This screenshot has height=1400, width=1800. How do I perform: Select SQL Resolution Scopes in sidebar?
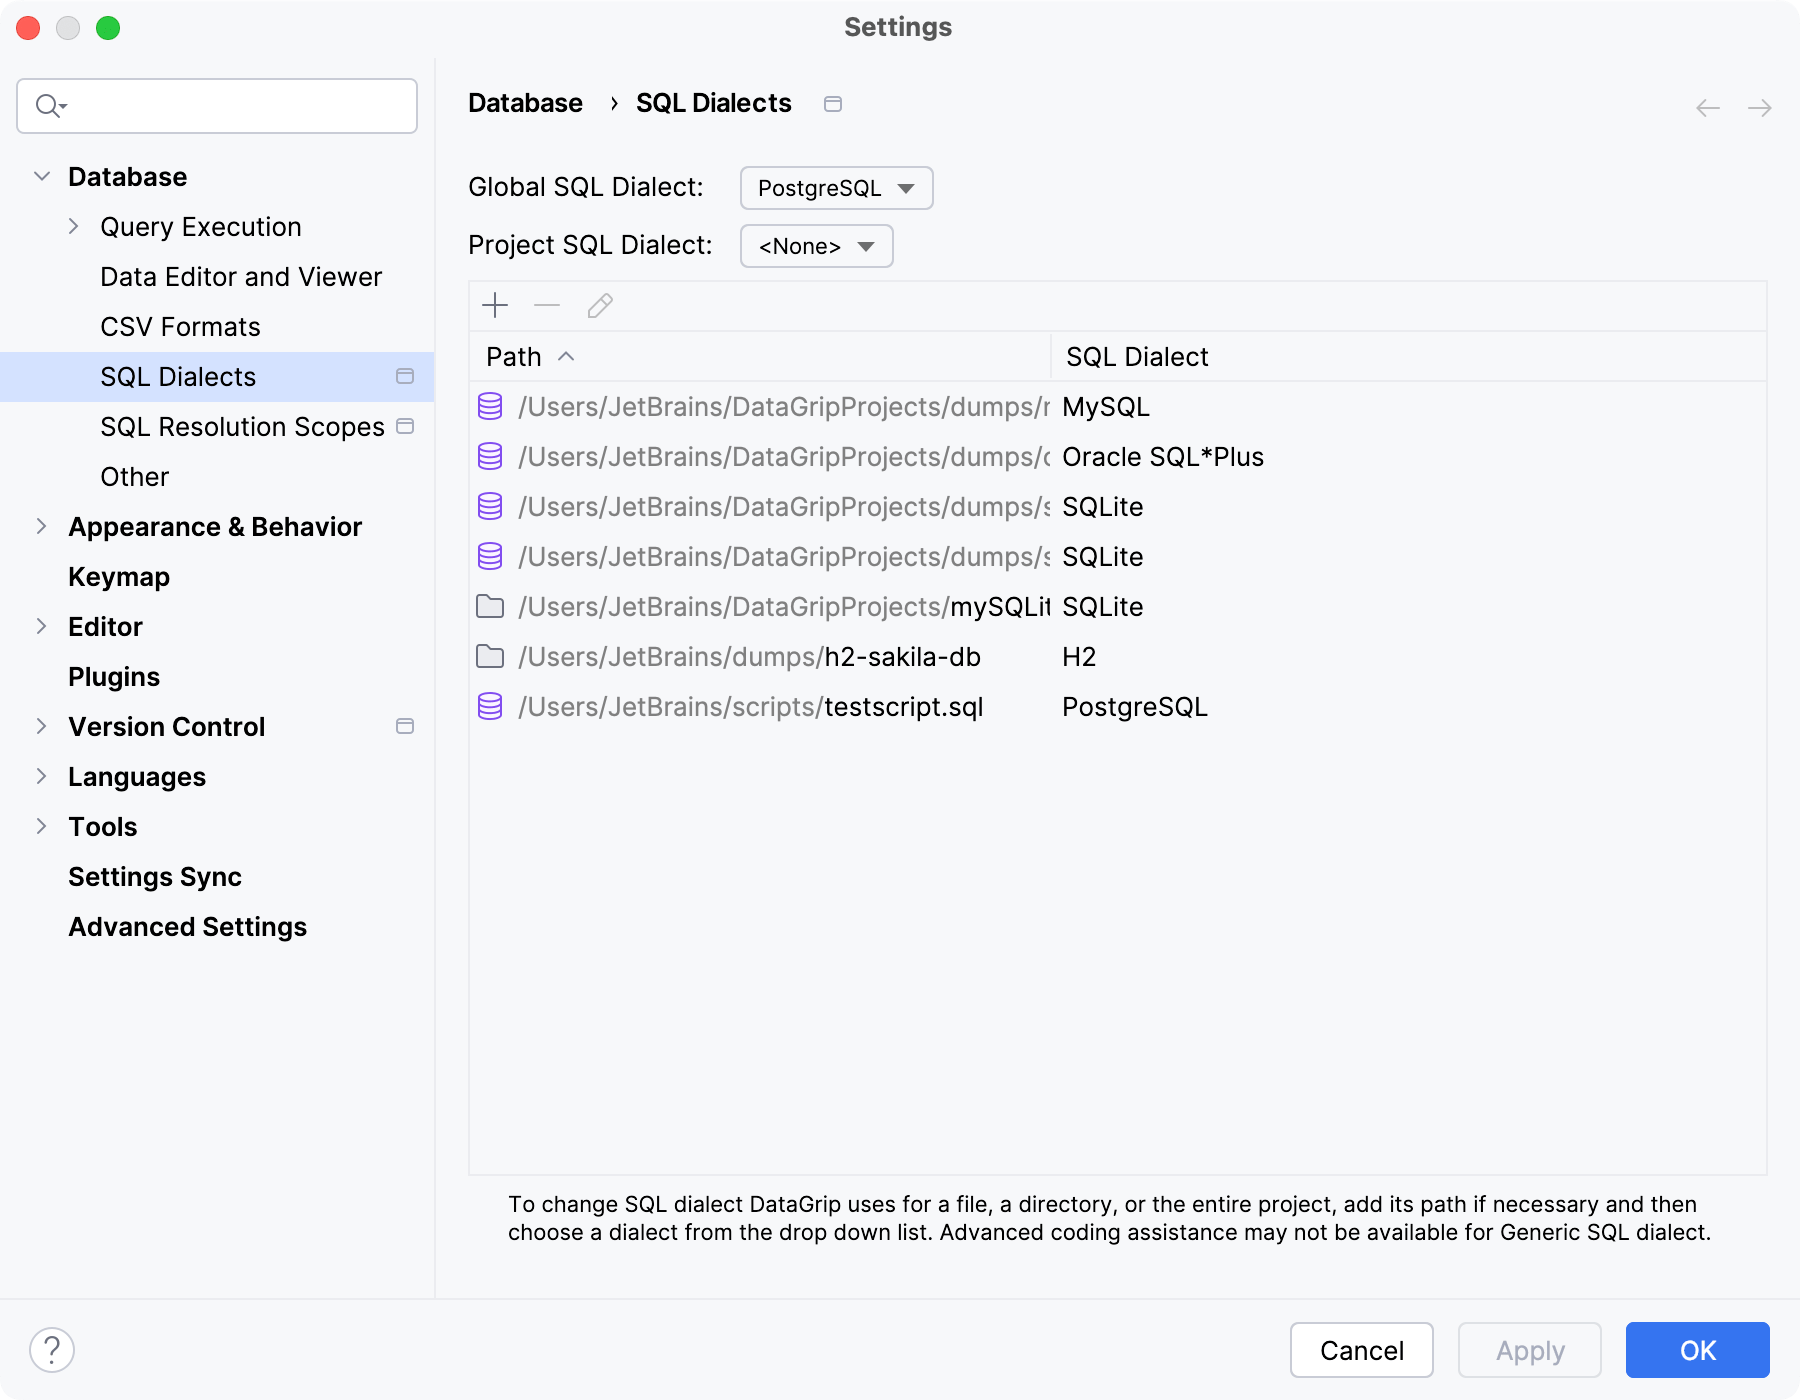[241, 426]
